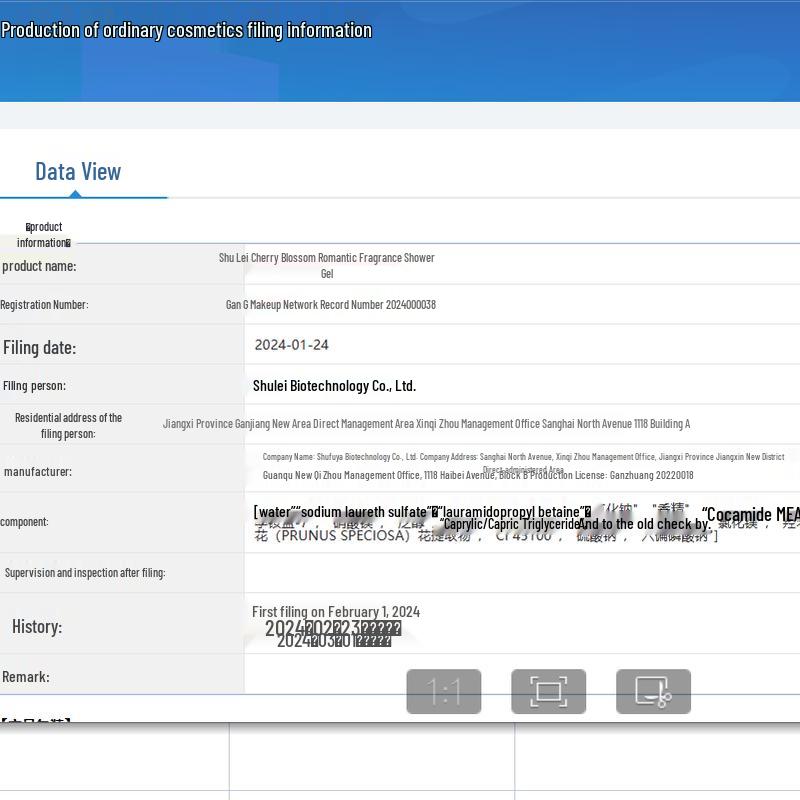Click the 'Supervision and inspection after filing' label

point(85,573)
